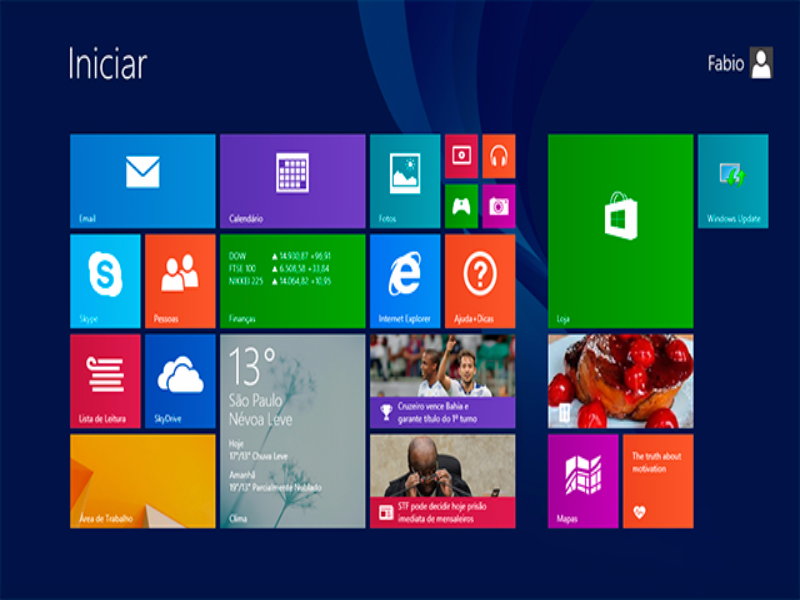Open the Camera small tile
Image resolution: width=800 pixels, height=600 pixels.
[499, 206]
